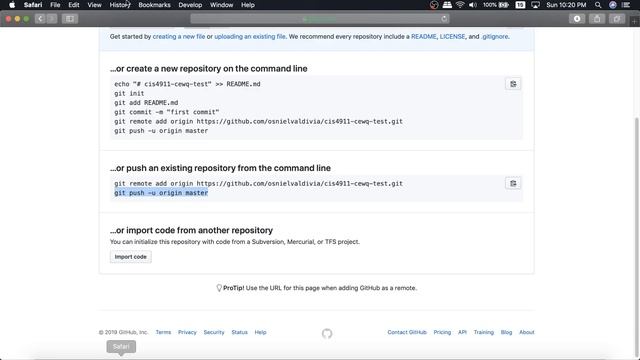Toggle the Safari sidebar button

pos(70,18)
